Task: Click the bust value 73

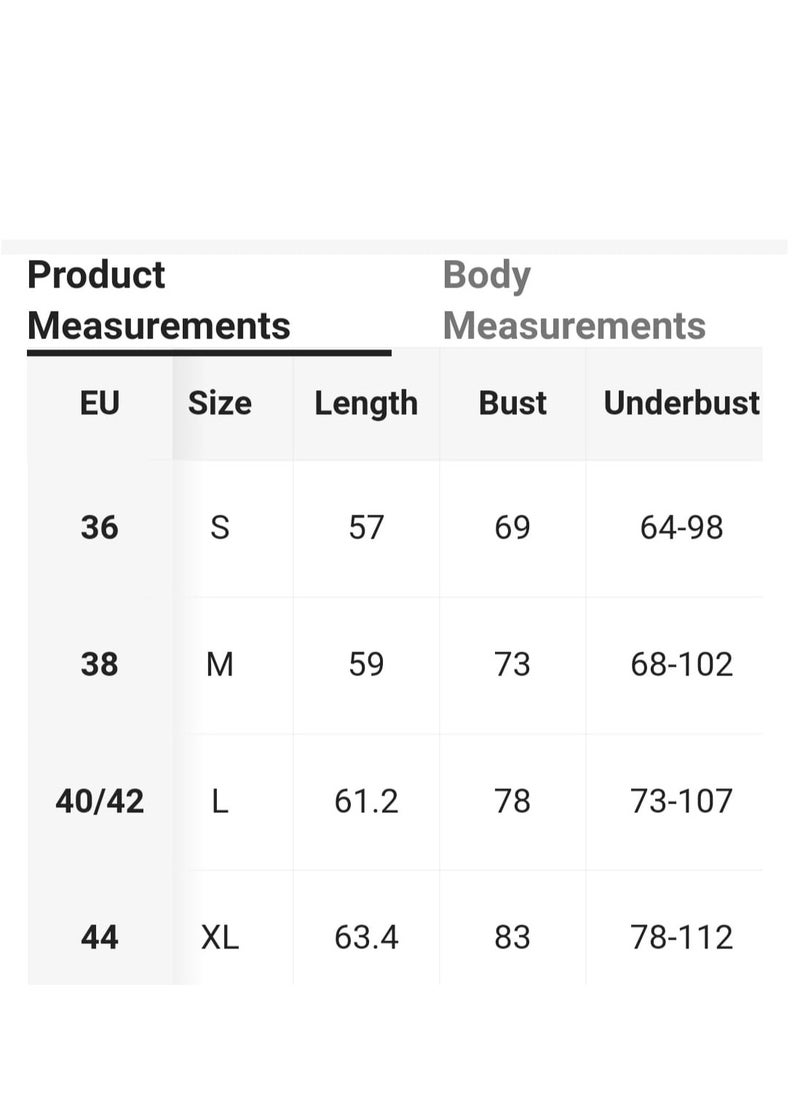Action: (x=512, y=664)
